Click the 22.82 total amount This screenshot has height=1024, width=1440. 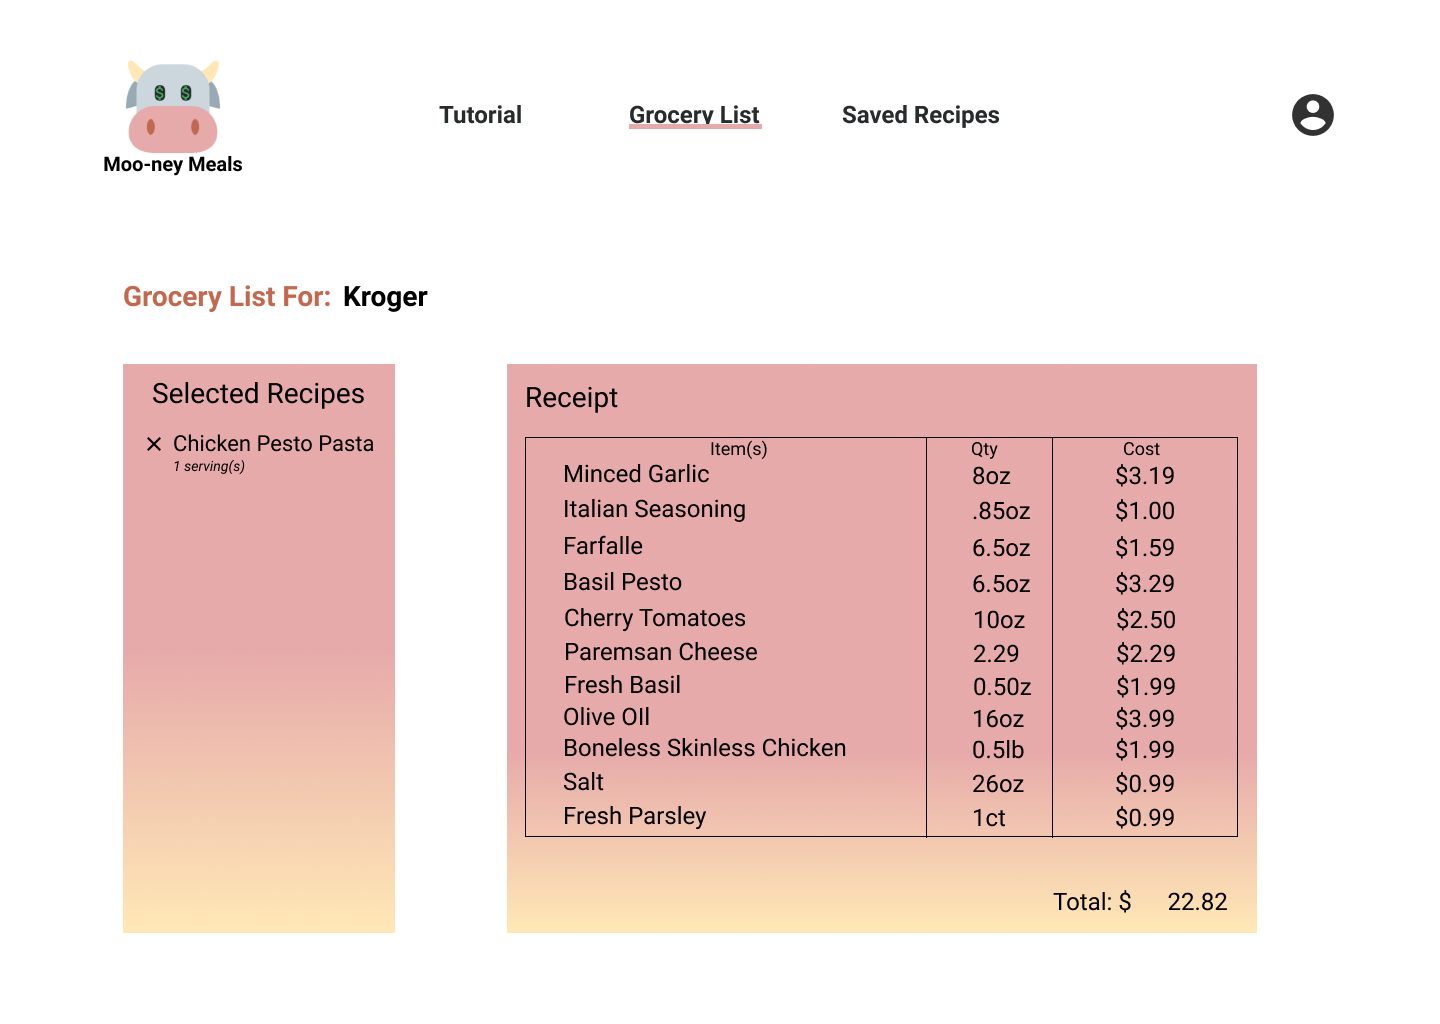click(1197, 902)
